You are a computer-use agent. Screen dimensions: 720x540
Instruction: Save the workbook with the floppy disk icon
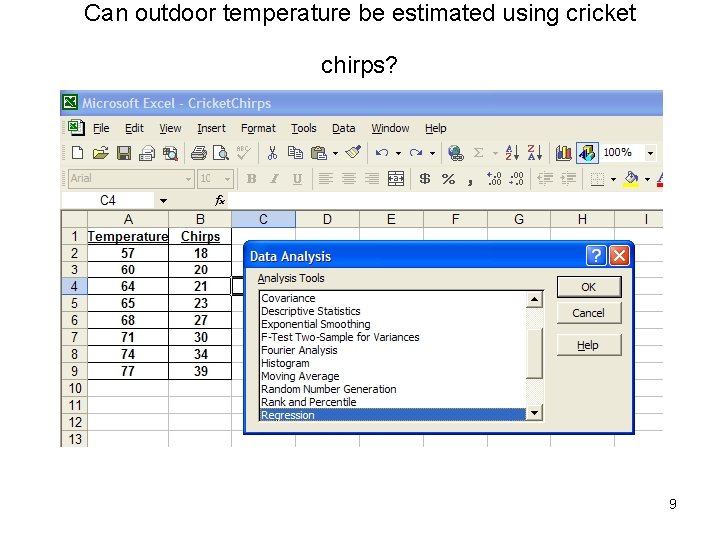[124, 153]
